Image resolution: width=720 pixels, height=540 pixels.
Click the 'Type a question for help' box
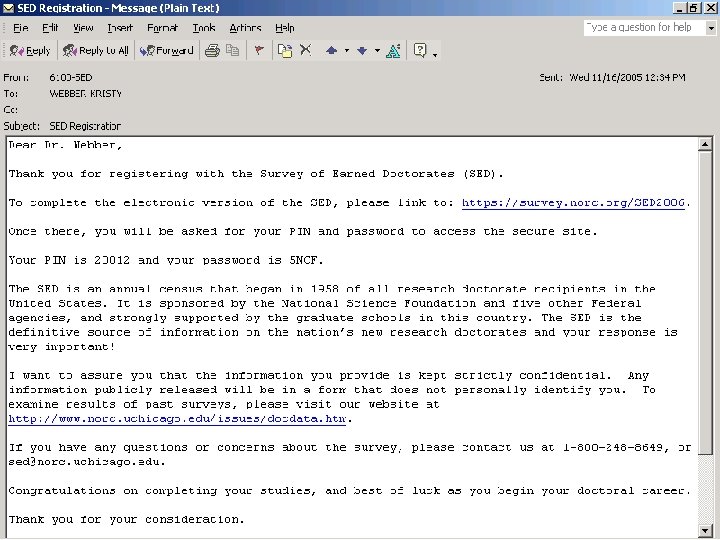(645, 28)
